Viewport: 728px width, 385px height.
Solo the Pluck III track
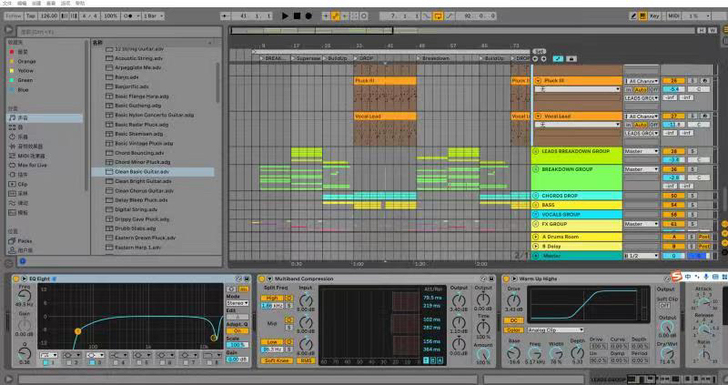click(692, 81)
